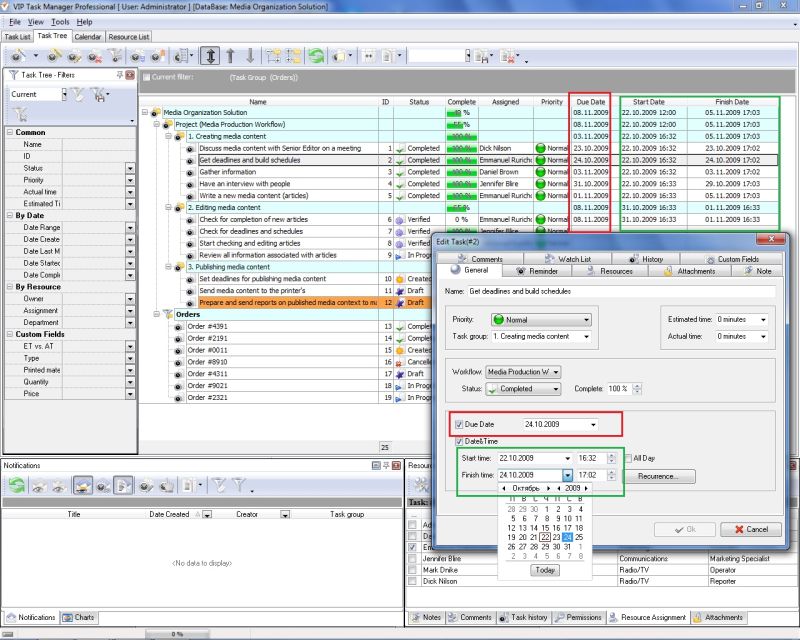Toggle the expand/collapse vertical arrows toolbar button
800x640 pixels.
[210, 56]
